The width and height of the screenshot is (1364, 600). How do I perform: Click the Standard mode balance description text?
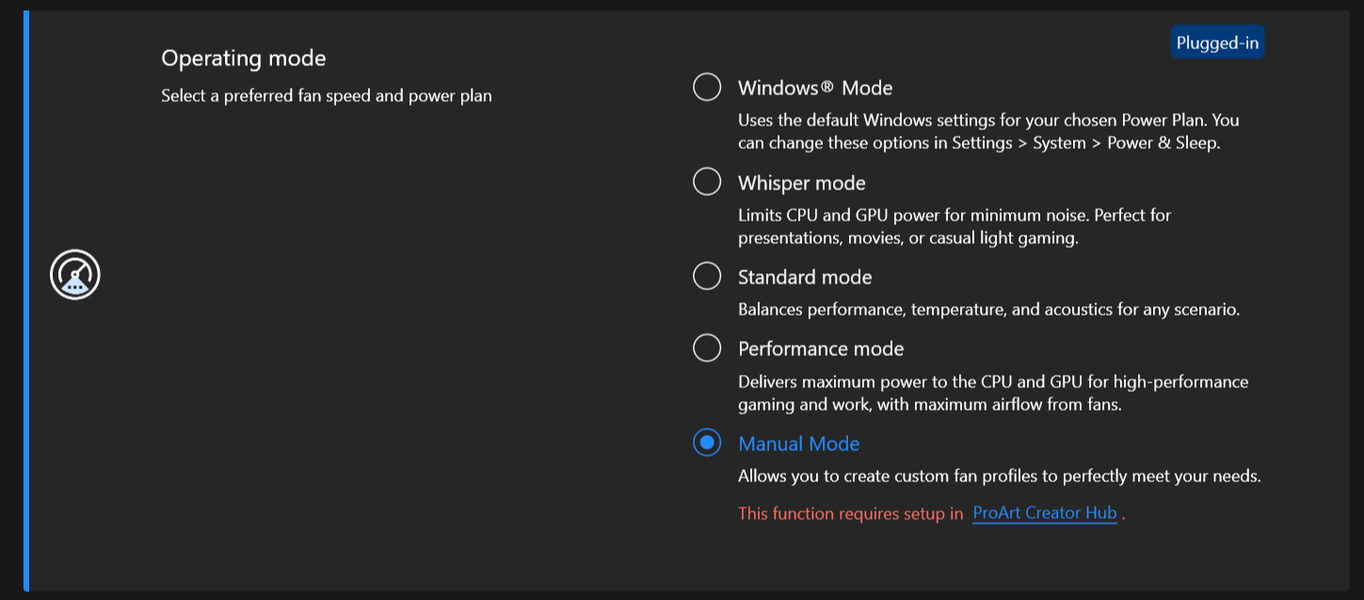988,310
